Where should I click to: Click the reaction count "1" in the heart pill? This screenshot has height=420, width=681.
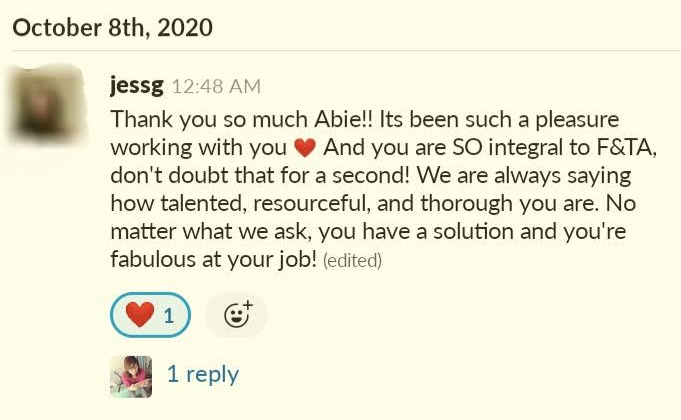[x=169, y=316]
